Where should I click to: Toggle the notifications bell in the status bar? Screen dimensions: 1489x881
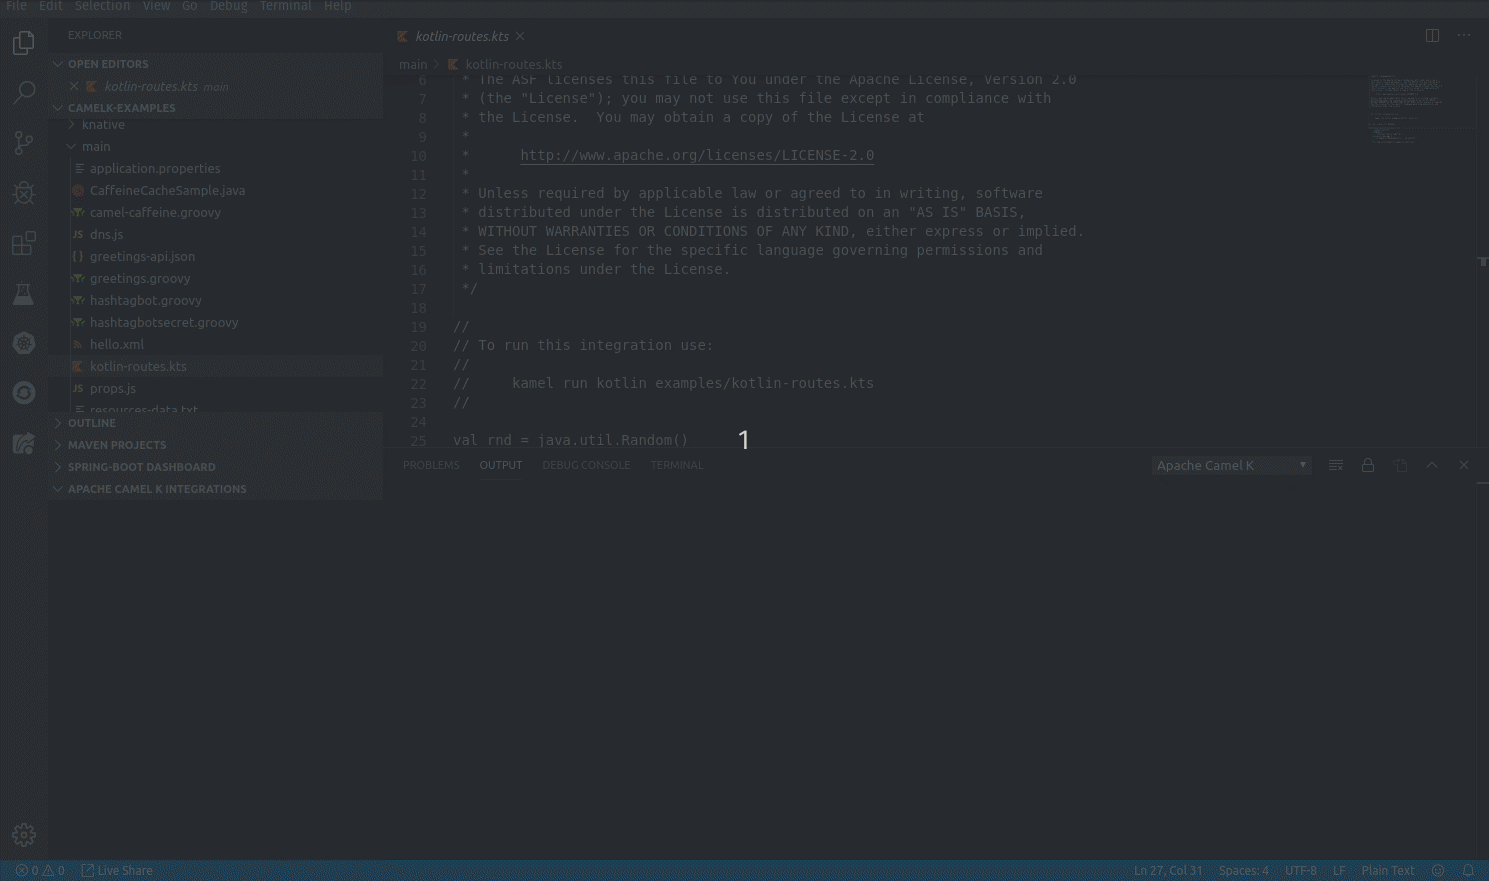1469,870
